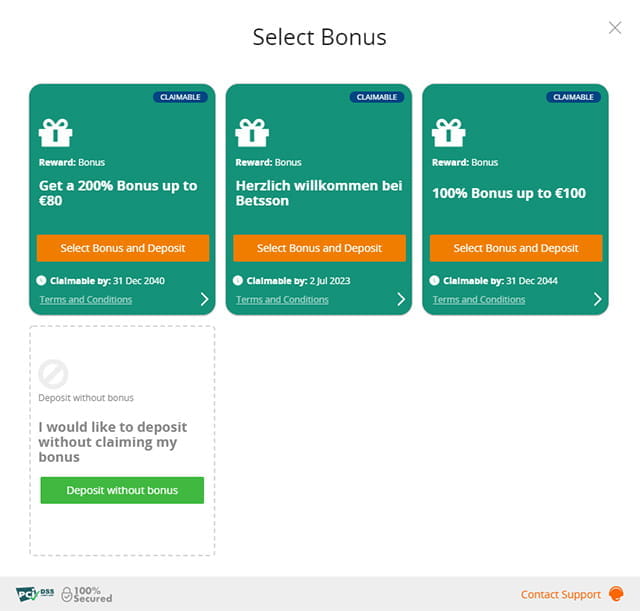Click the green Deposit without bonus button
This screenshot has width=640, height=611.
point(122,490)
